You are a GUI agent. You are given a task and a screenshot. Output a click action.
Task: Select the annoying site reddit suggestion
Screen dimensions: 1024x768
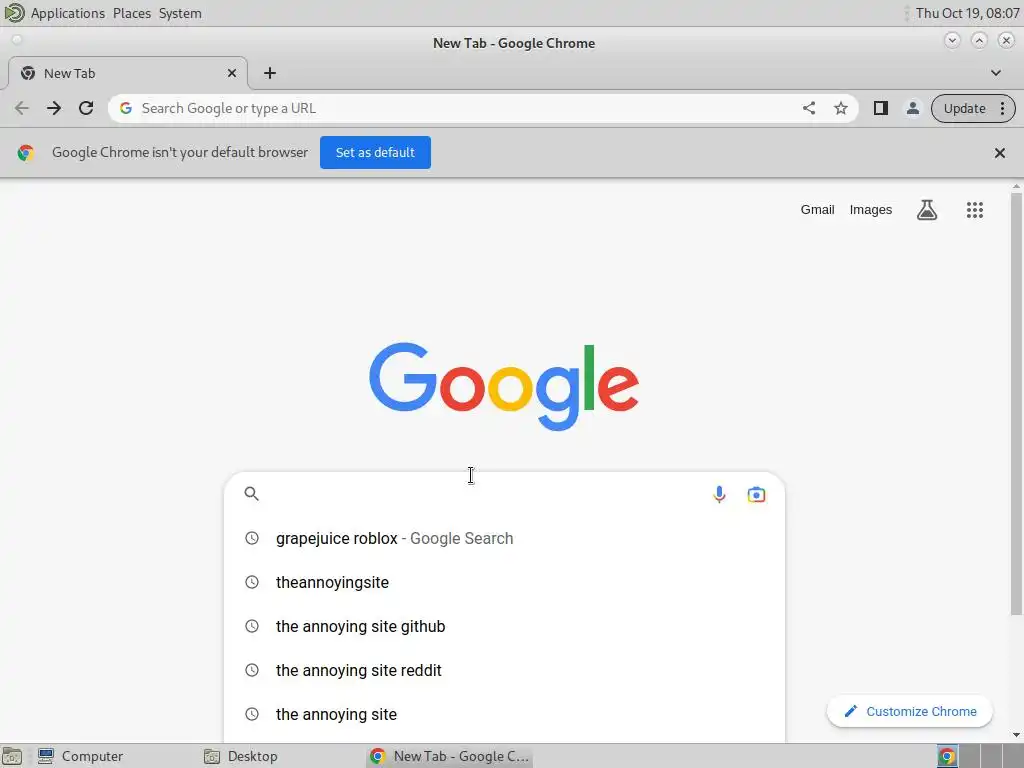(x=504, y=671)
